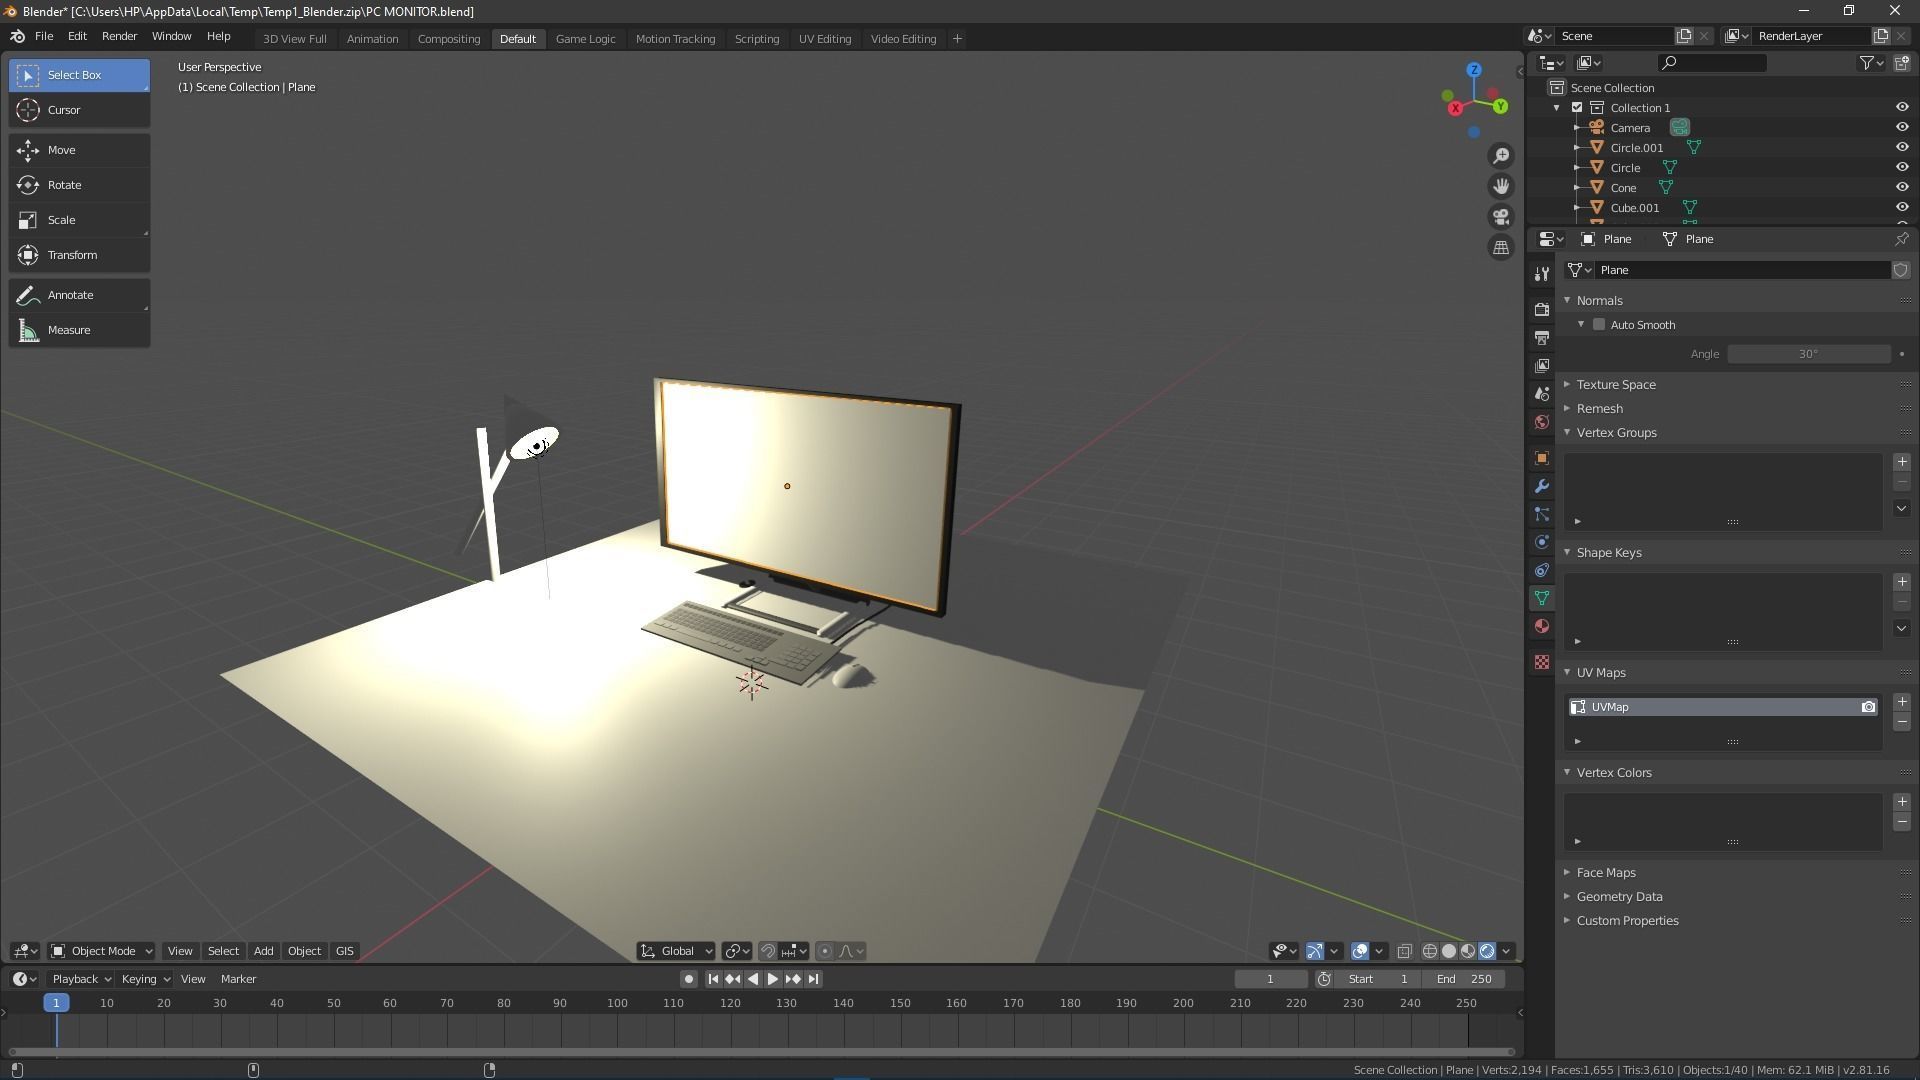
Task: Enable Auto Smooth checkbox
Action: click(1599, 325)
